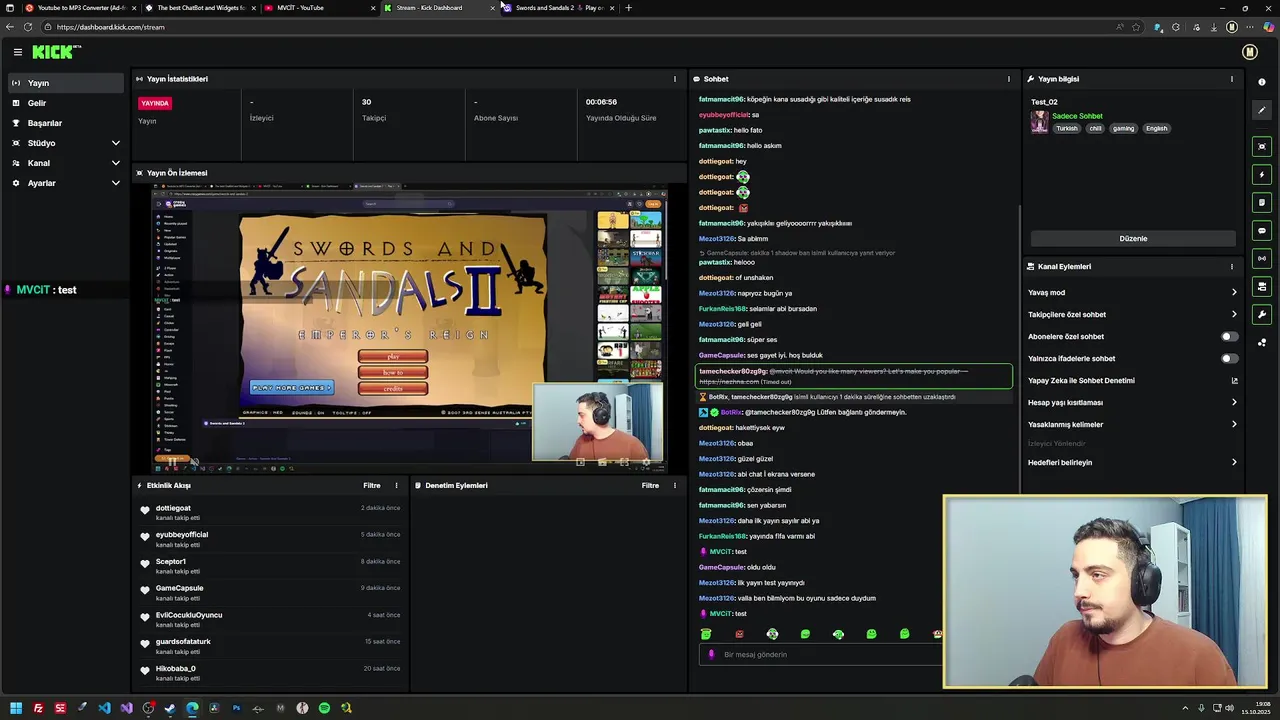The height and width of the screenshot is (720, 1280).
Task: Click the purple identity badge in message box
Action: pyautogui.click(x=711, y=655)
